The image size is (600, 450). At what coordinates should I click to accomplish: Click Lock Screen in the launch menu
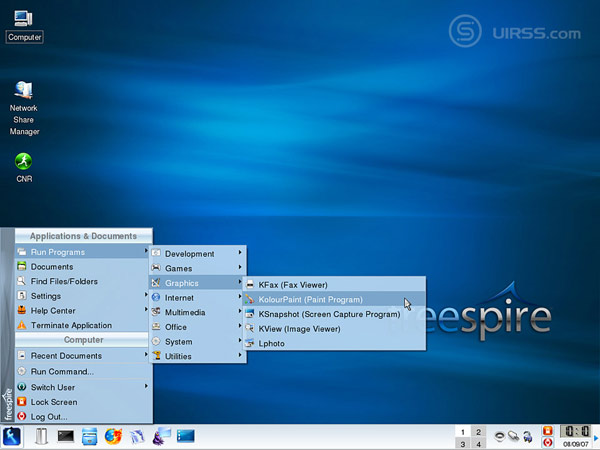click(54, 402)
